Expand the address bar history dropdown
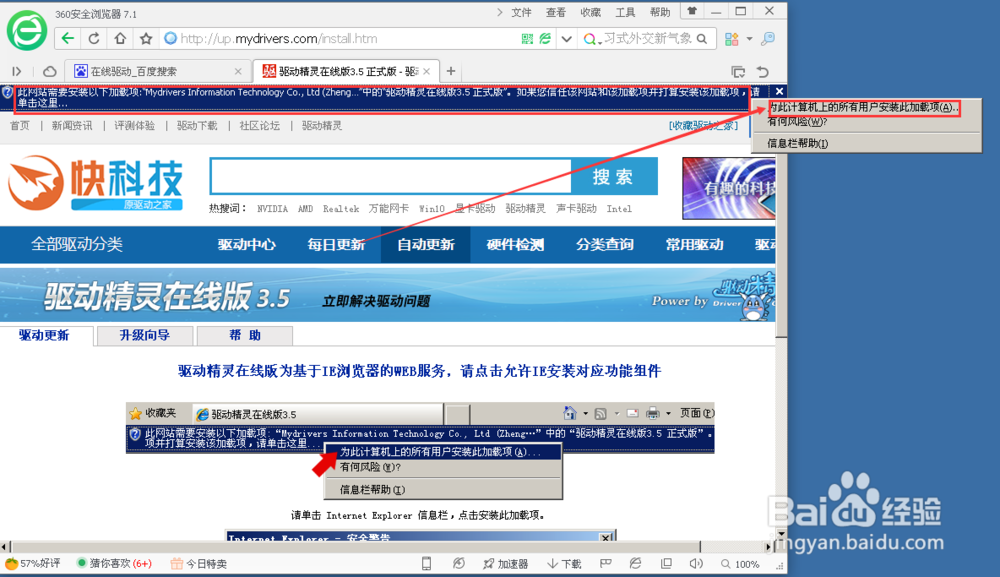Screen dimensions: 1000x577 coord(566,39)
